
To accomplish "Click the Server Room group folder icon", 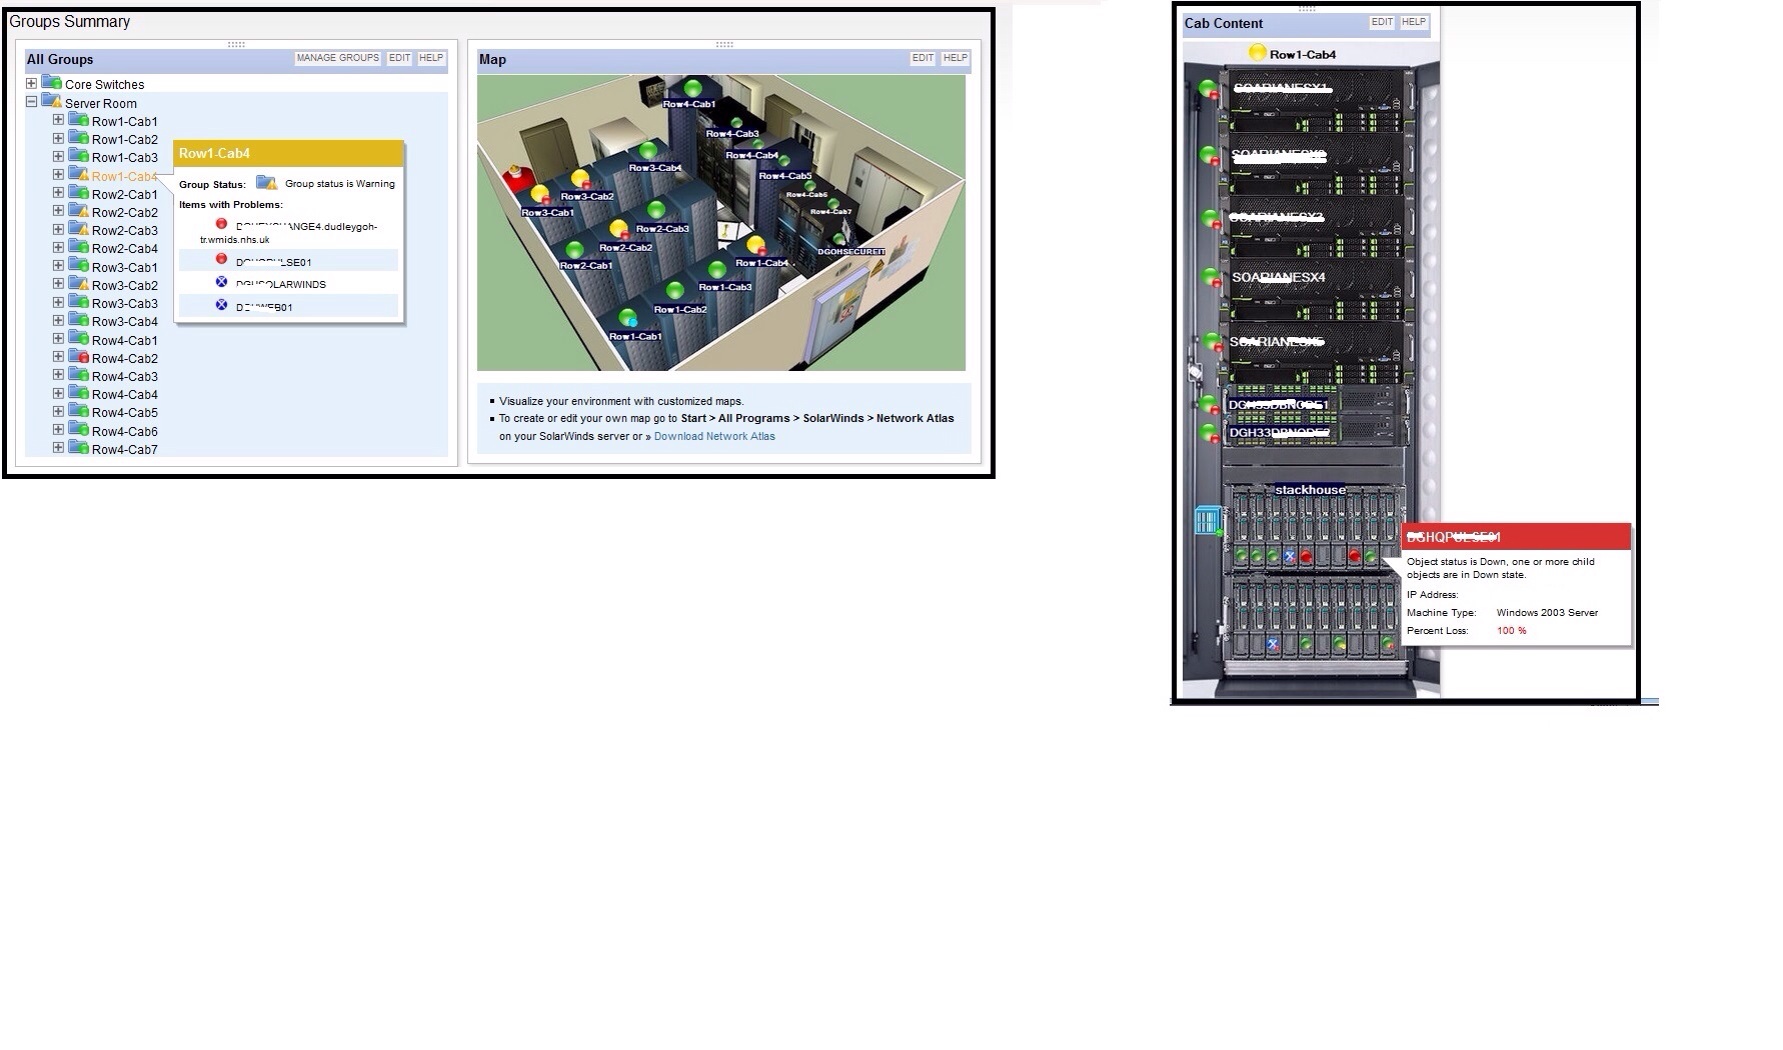I will click(x=51, y=102).
